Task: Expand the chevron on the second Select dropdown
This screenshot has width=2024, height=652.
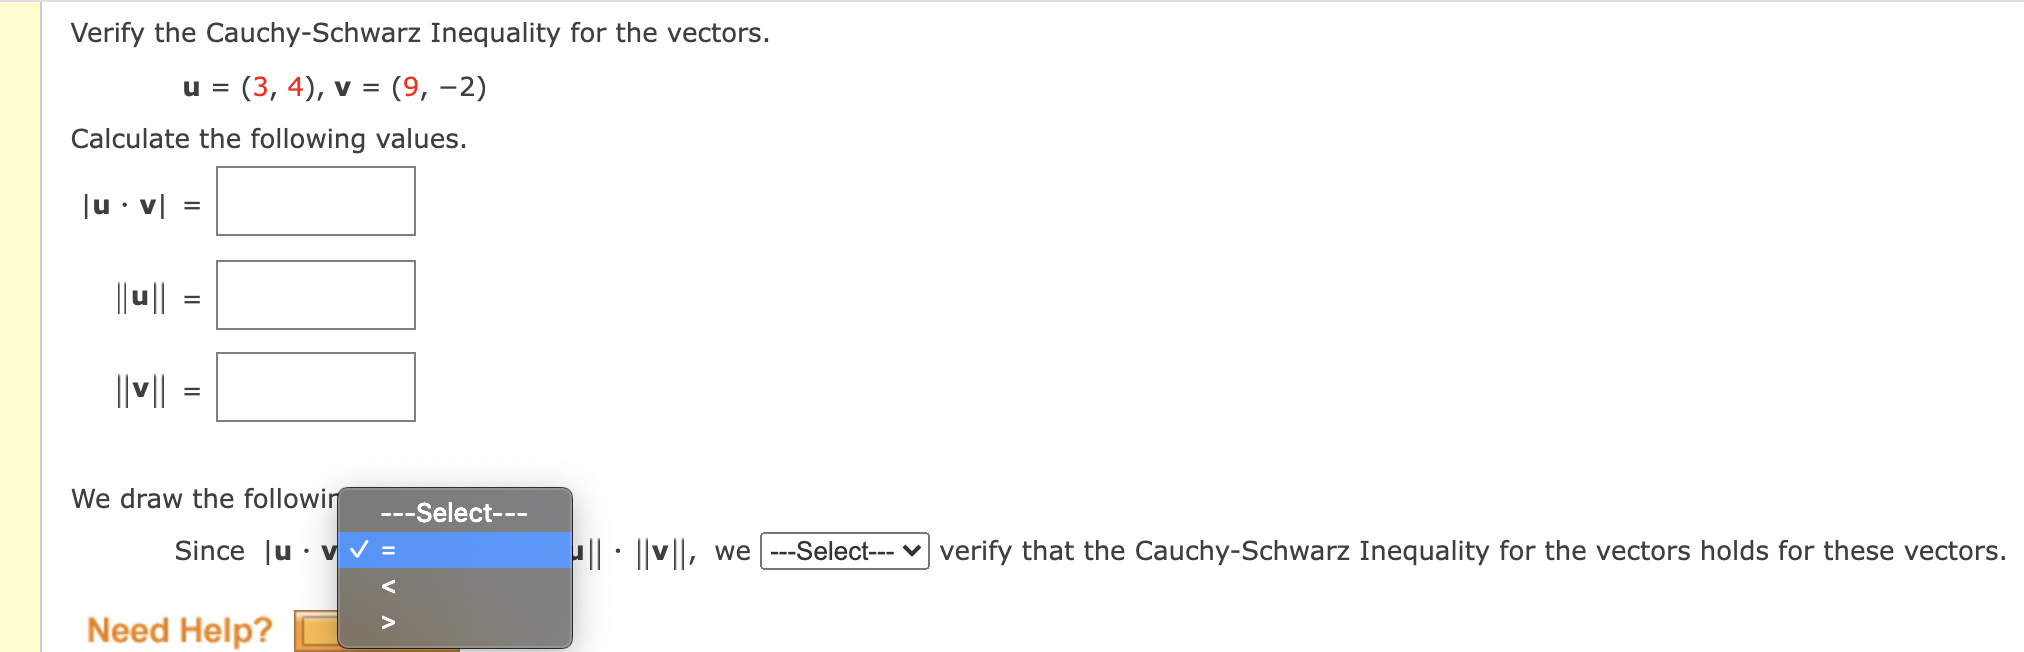Action: coord(910,550)
